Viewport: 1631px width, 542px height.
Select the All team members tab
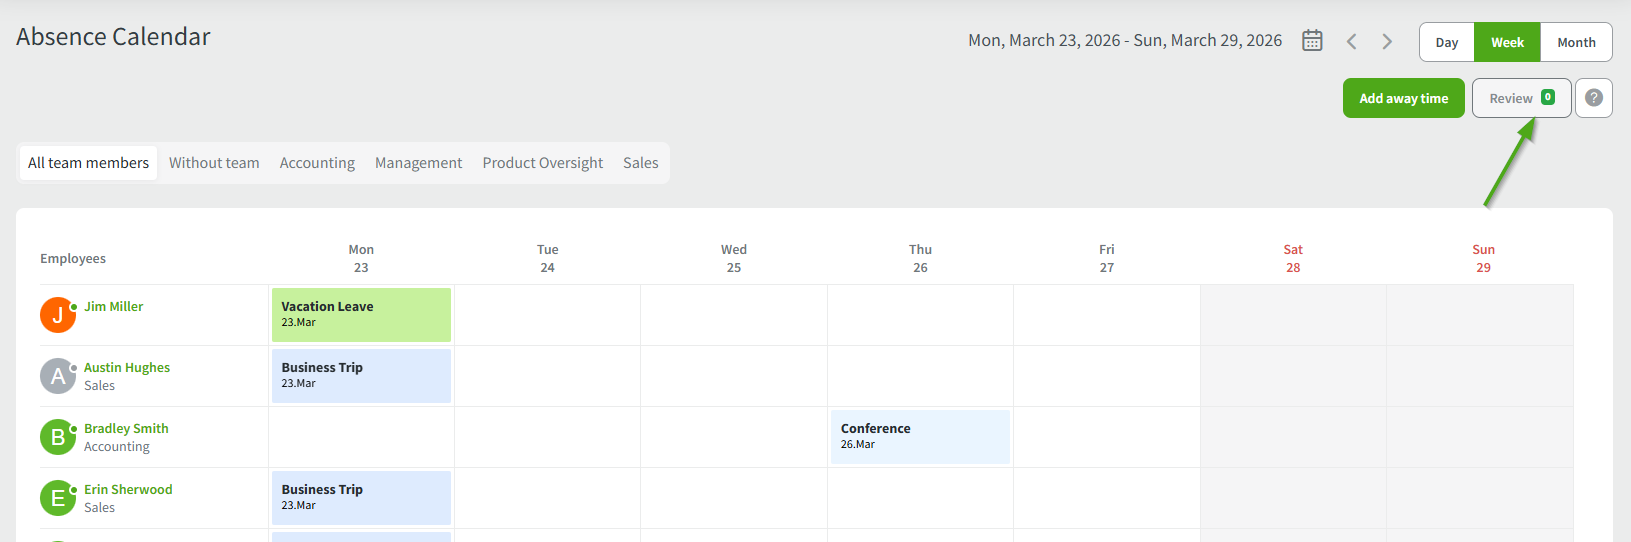pyautogui.click(x=88, y=163)
